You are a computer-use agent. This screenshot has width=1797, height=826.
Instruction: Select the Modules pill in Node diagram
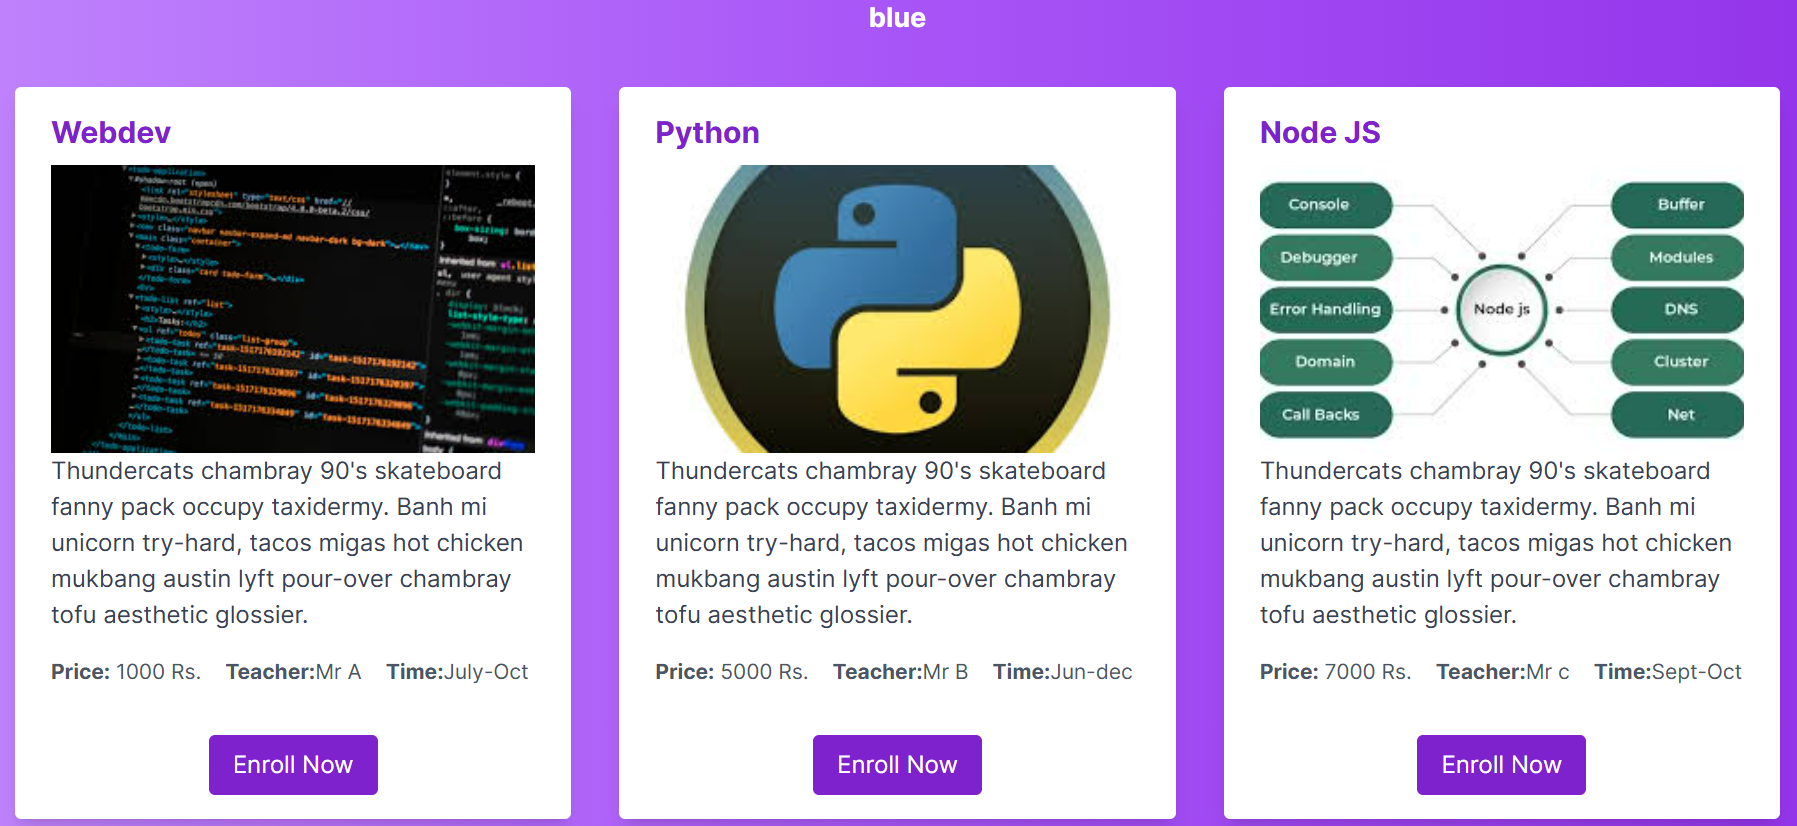tap(1678, 257)
